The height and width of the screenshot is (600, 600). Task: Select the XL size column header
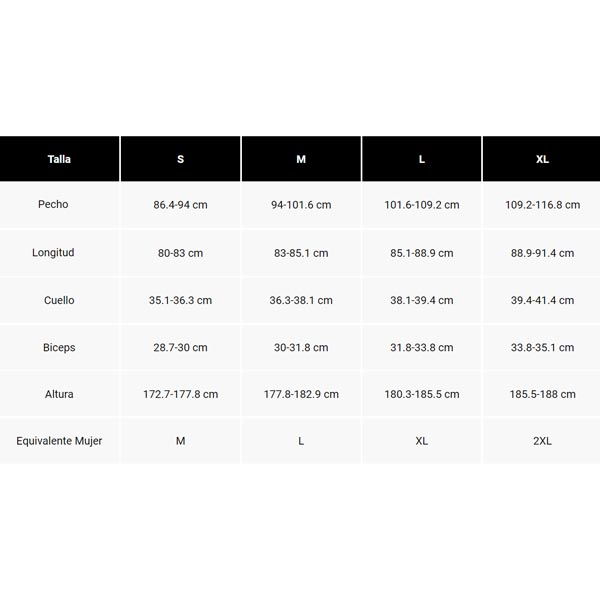542,159
